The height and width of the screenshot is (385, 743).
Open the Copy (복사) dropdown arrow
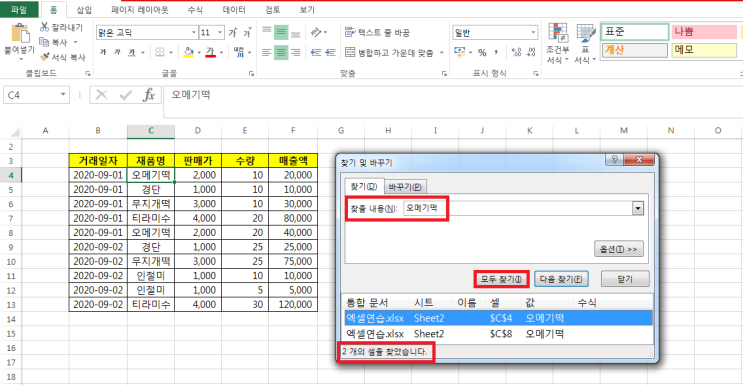(75, 42)
